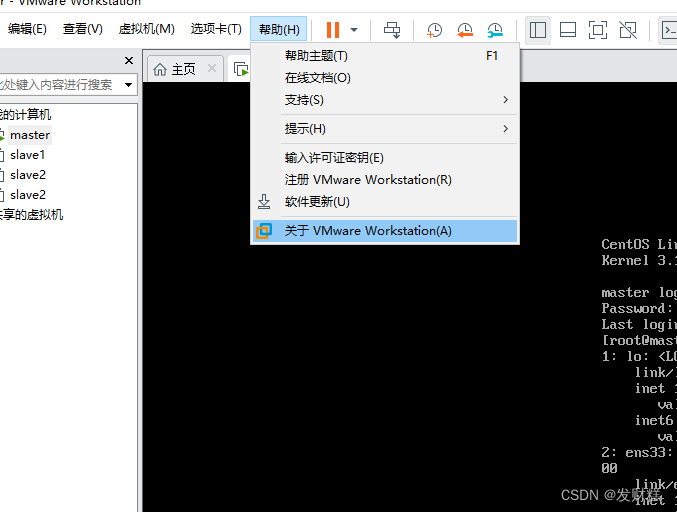Open the 查看(V) menu

point(83,29)
